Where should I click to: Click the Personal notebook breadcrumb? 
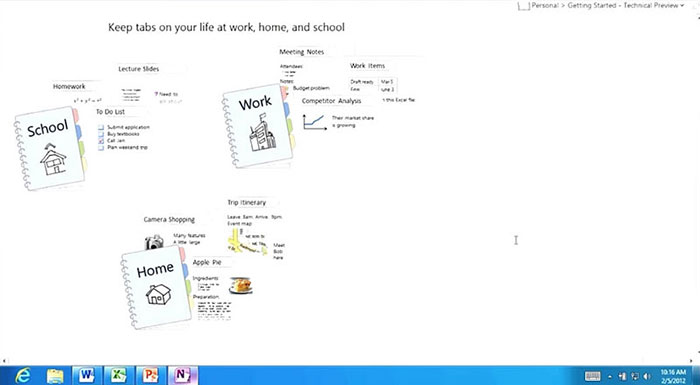click(x=545, y=5)
